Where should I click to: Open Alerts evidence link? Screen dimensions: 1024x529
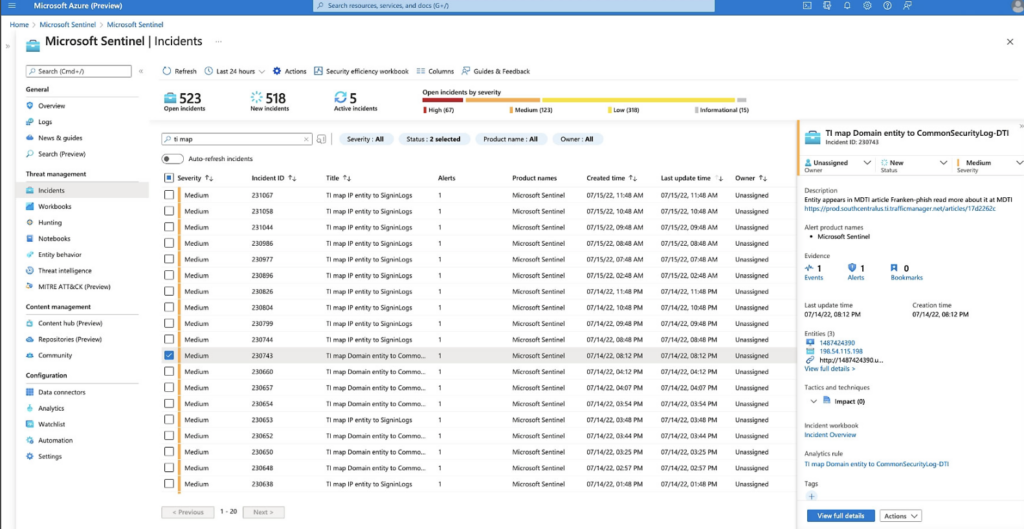pos(856,278)
